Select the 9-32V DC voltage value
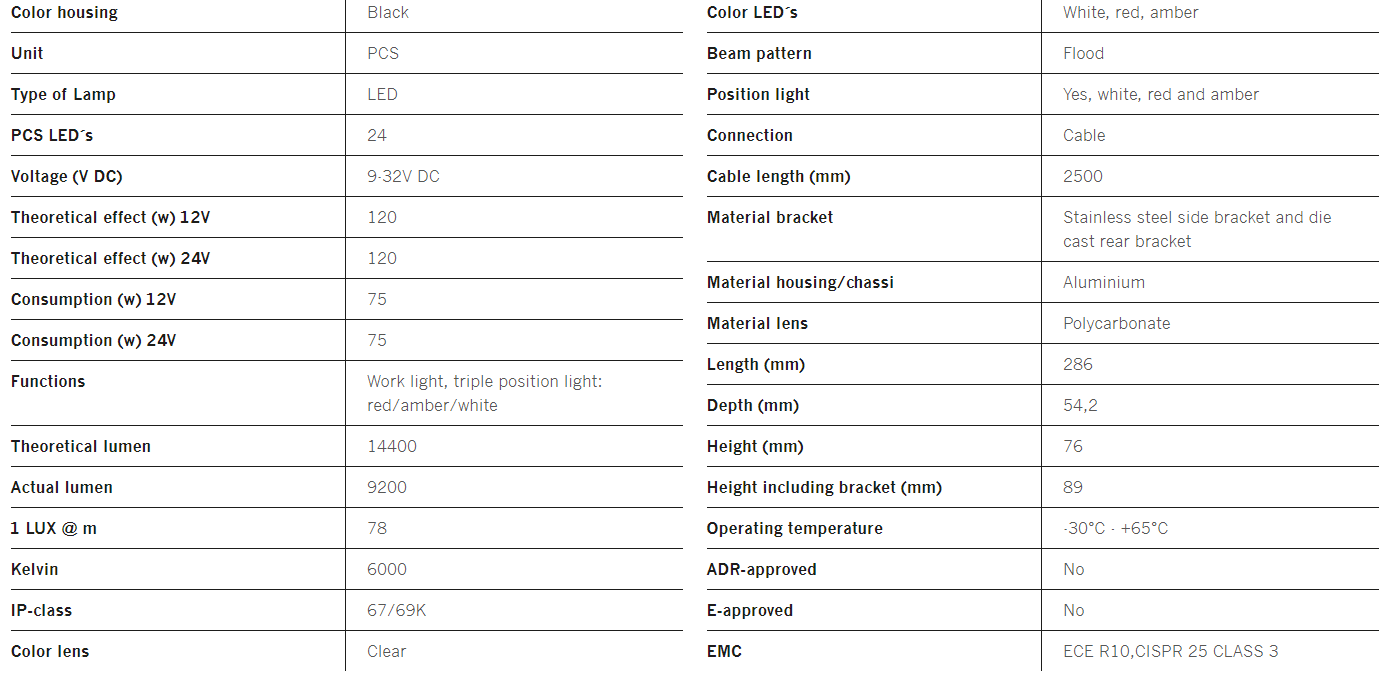 [x=403, y=176]
